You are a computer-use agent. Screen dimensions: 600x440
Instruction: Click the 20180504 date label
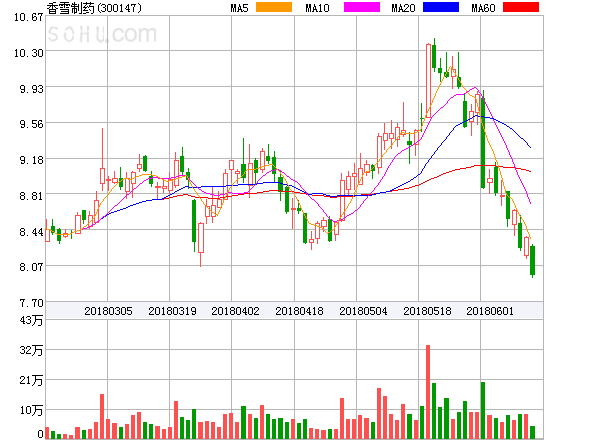(363, 311)
